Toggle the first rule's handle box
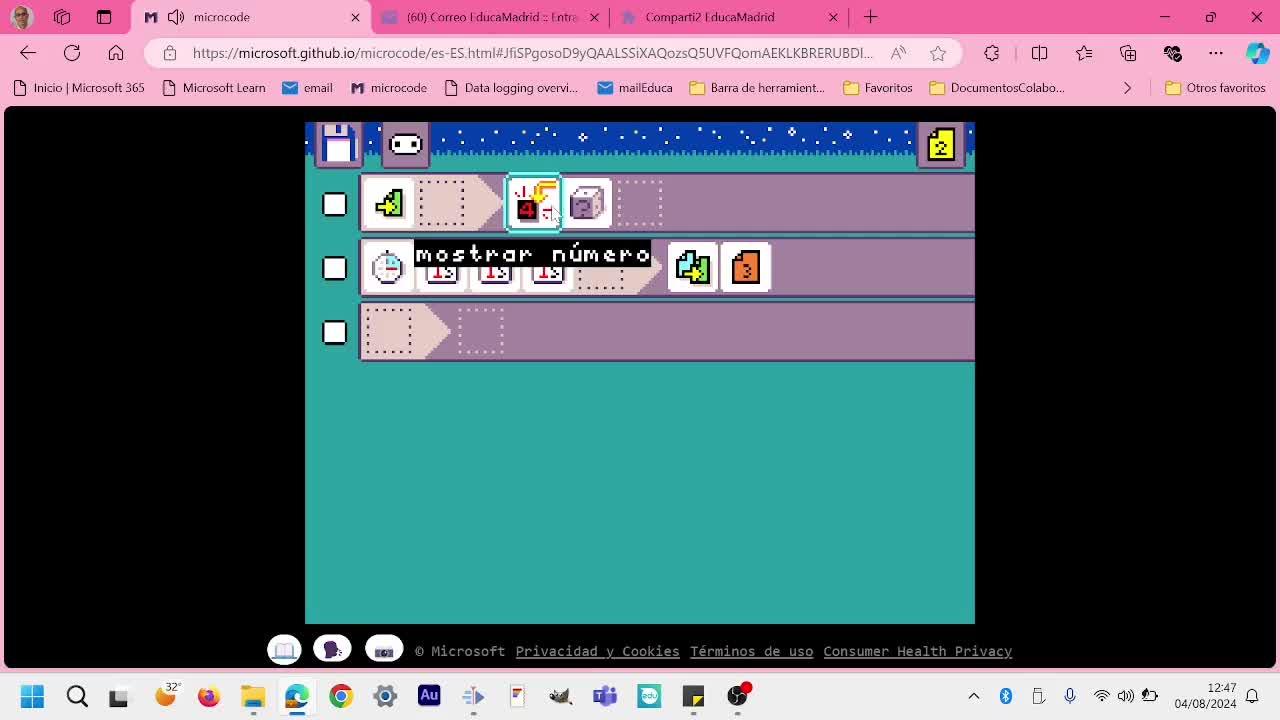 coord(334,204)
